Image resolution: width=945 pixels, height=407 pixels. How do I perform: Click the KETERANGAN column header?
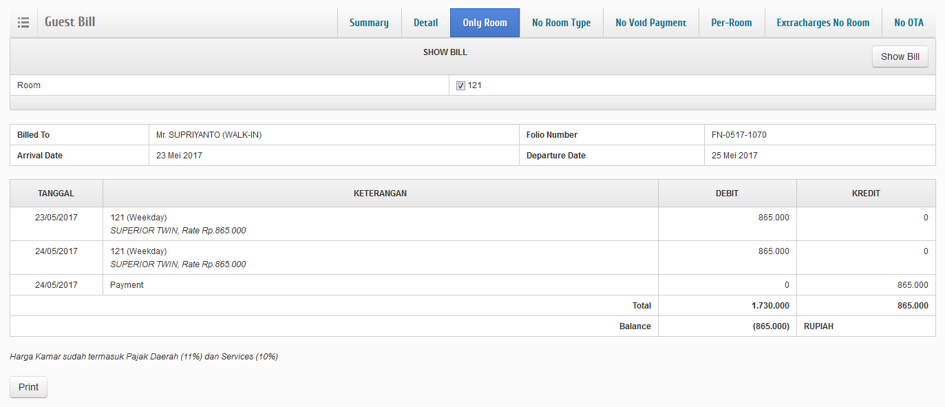[380, 193]
